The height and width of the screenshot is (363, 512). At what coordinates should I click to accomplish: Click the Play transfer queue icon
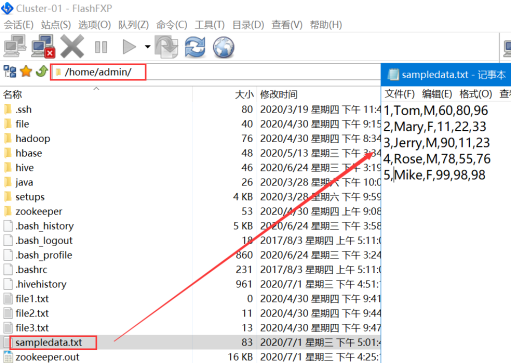tap(129, 47)
